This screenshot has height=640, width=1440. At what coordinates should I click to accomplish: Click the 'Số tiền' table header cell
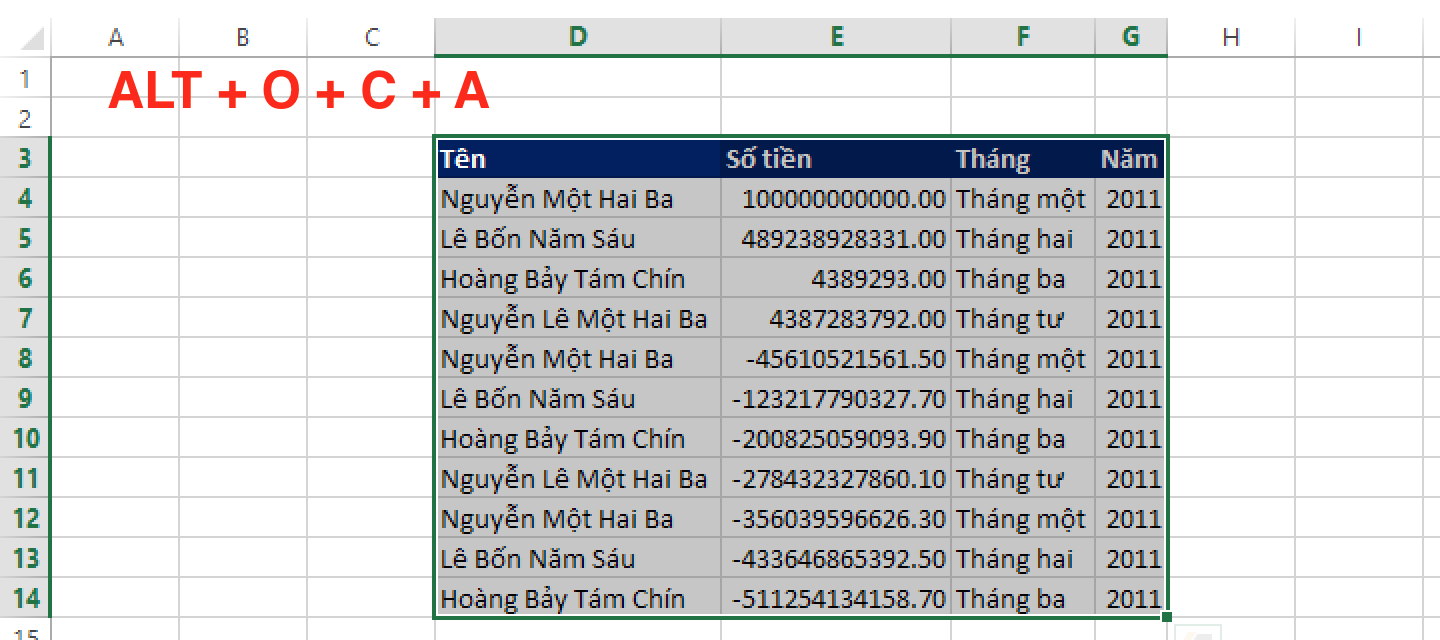pos(836,158)
